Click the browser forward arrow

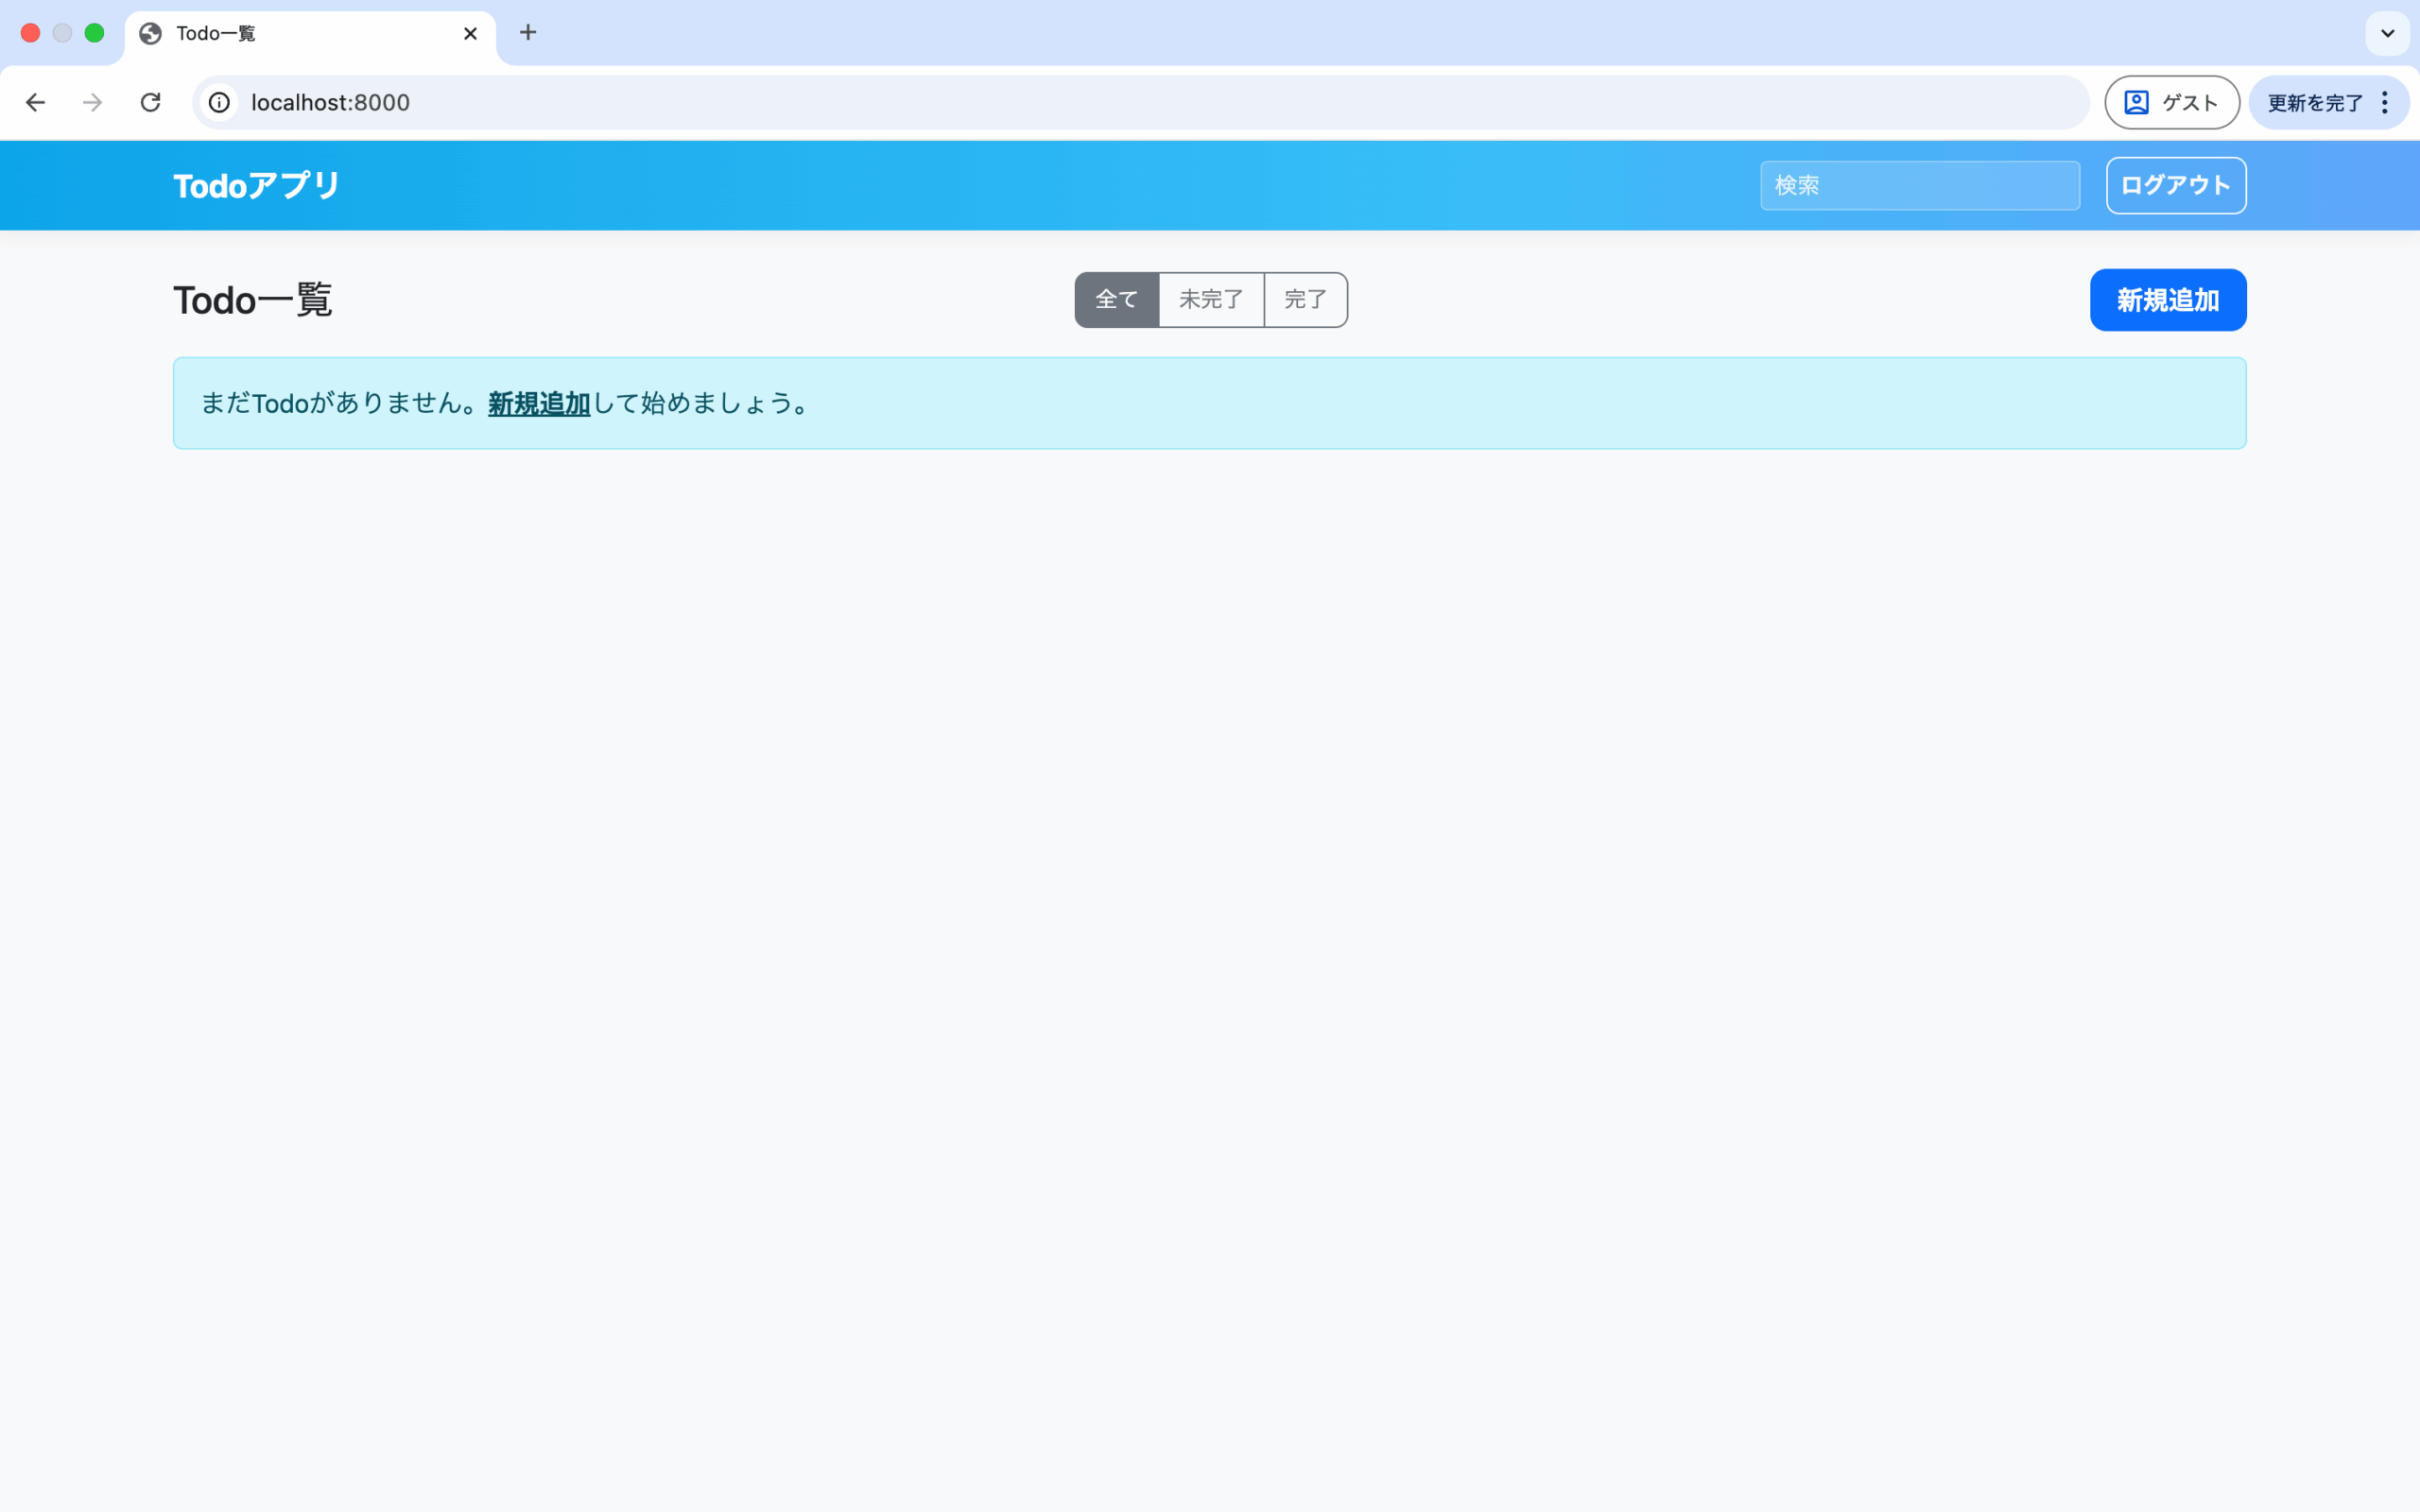93,102
